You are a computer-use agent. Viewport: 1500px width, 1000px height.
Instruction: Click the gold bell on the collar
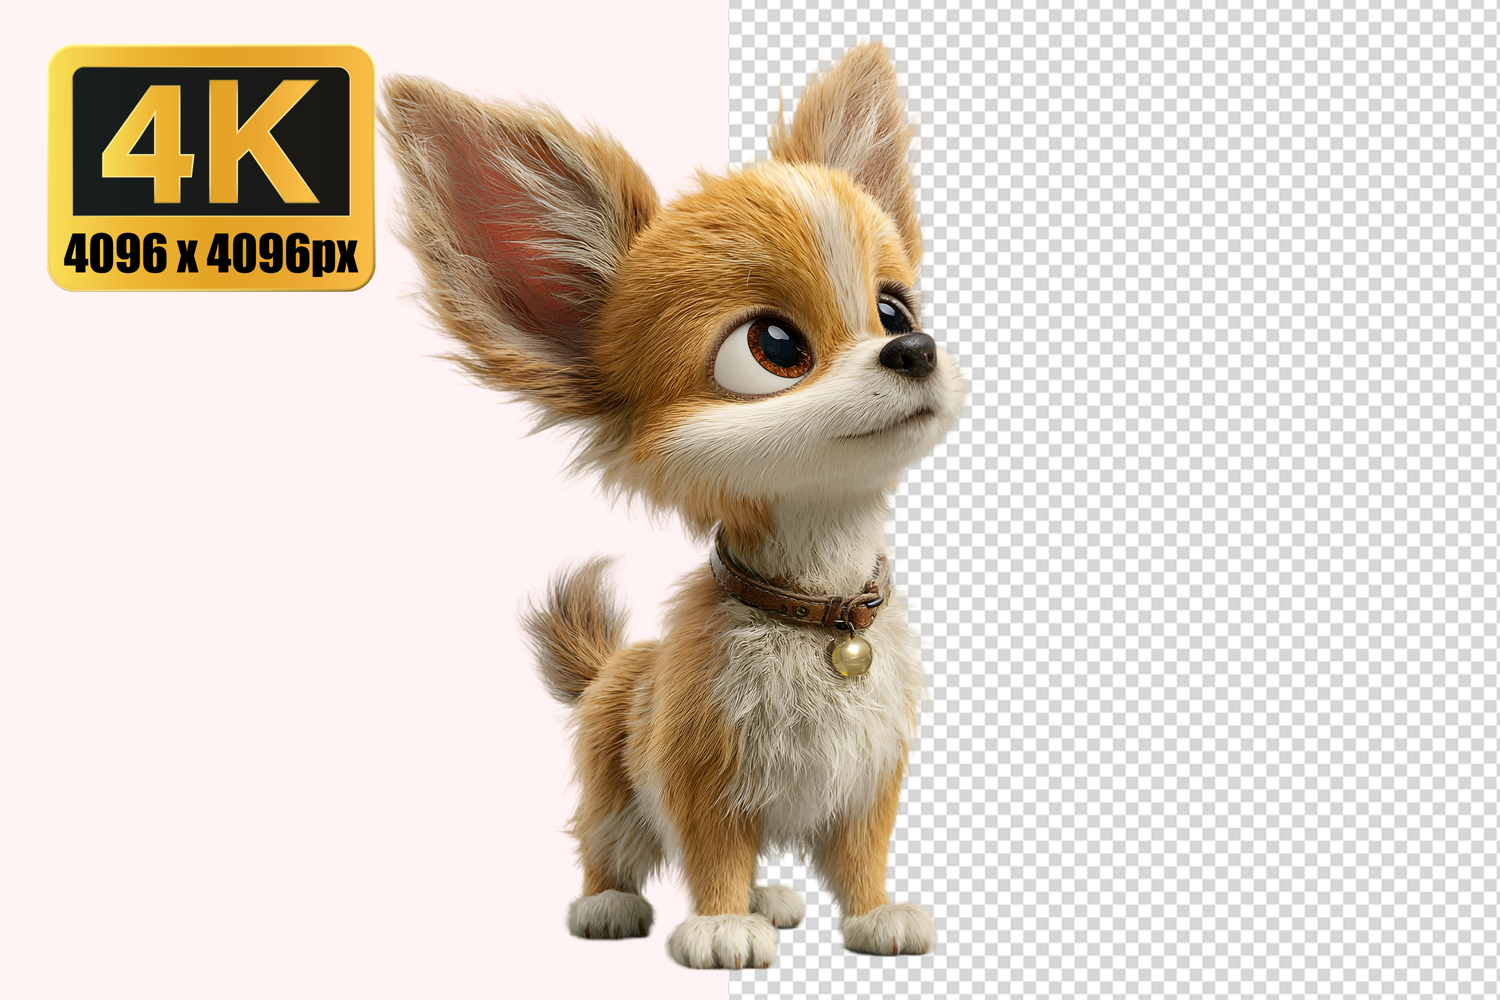tap(851, 656)
